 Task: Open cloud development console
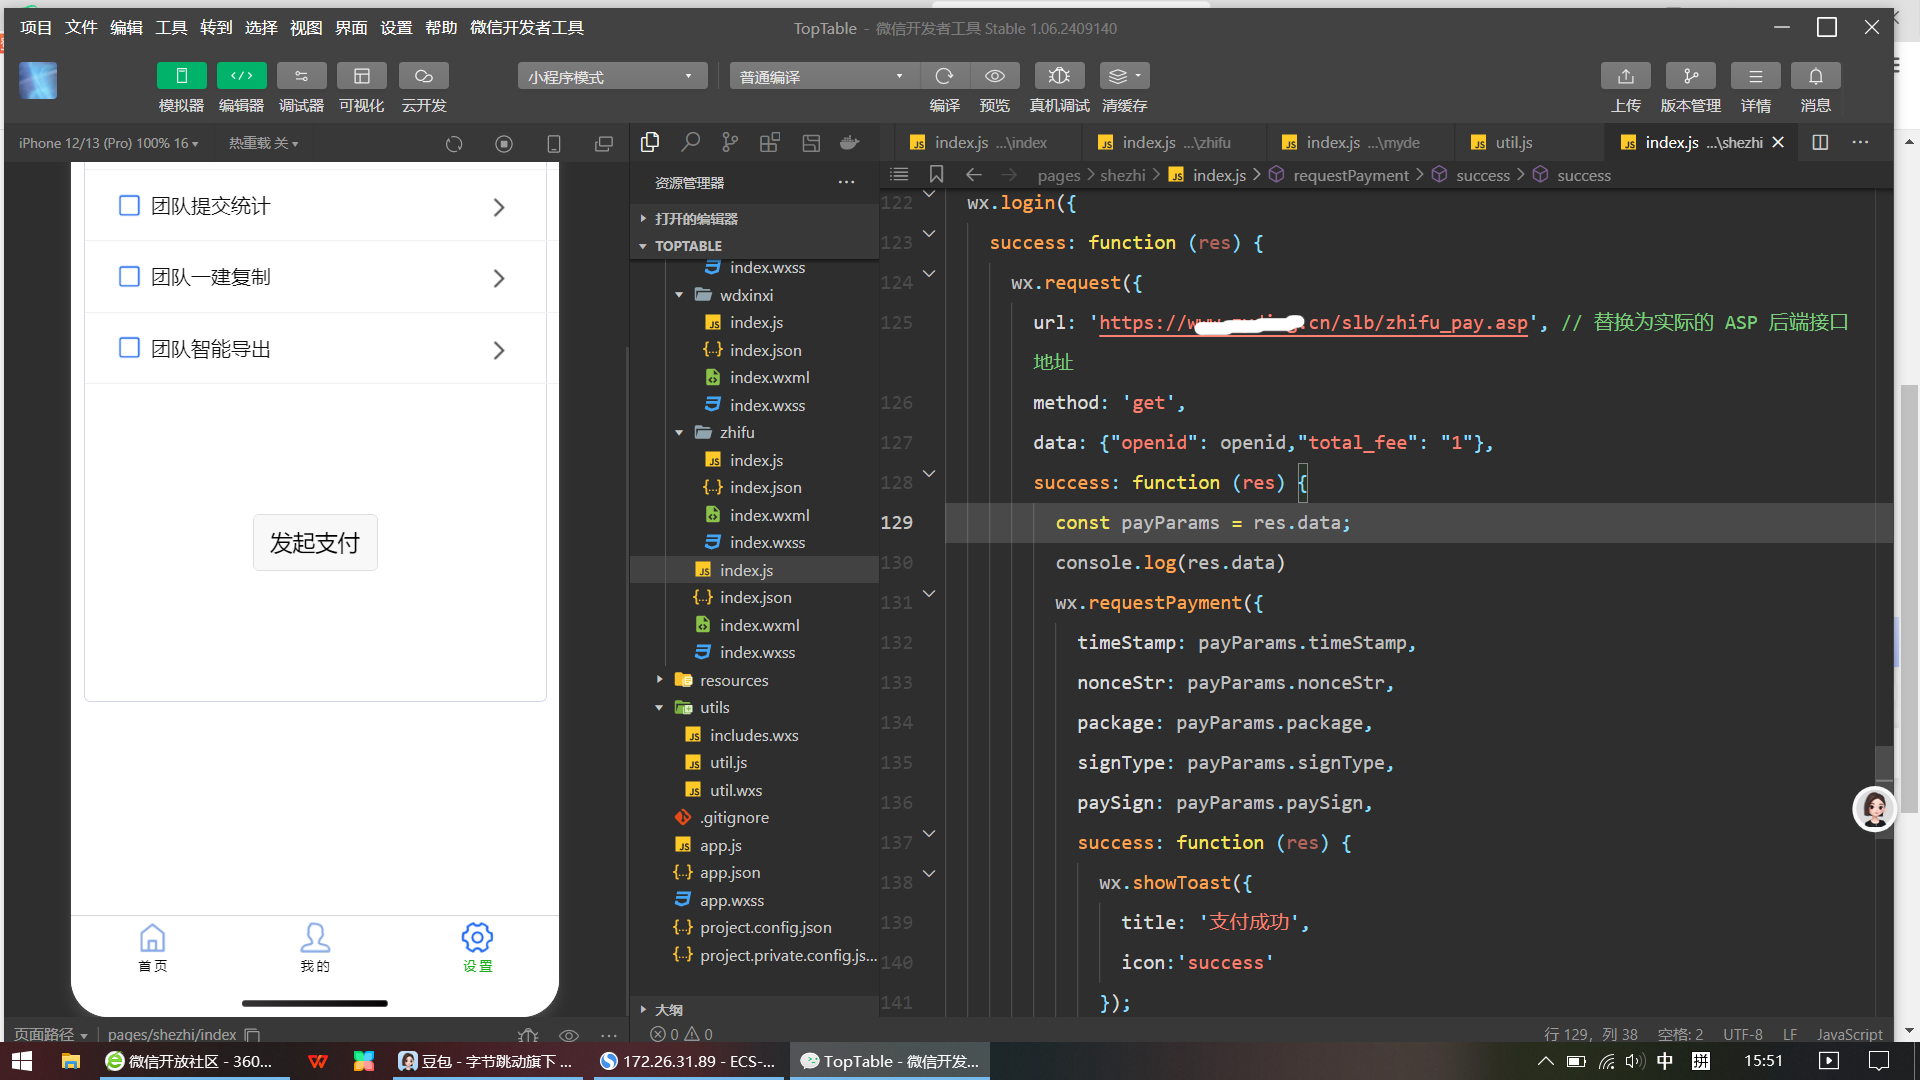pyautogui.click(x=423, y=76)
